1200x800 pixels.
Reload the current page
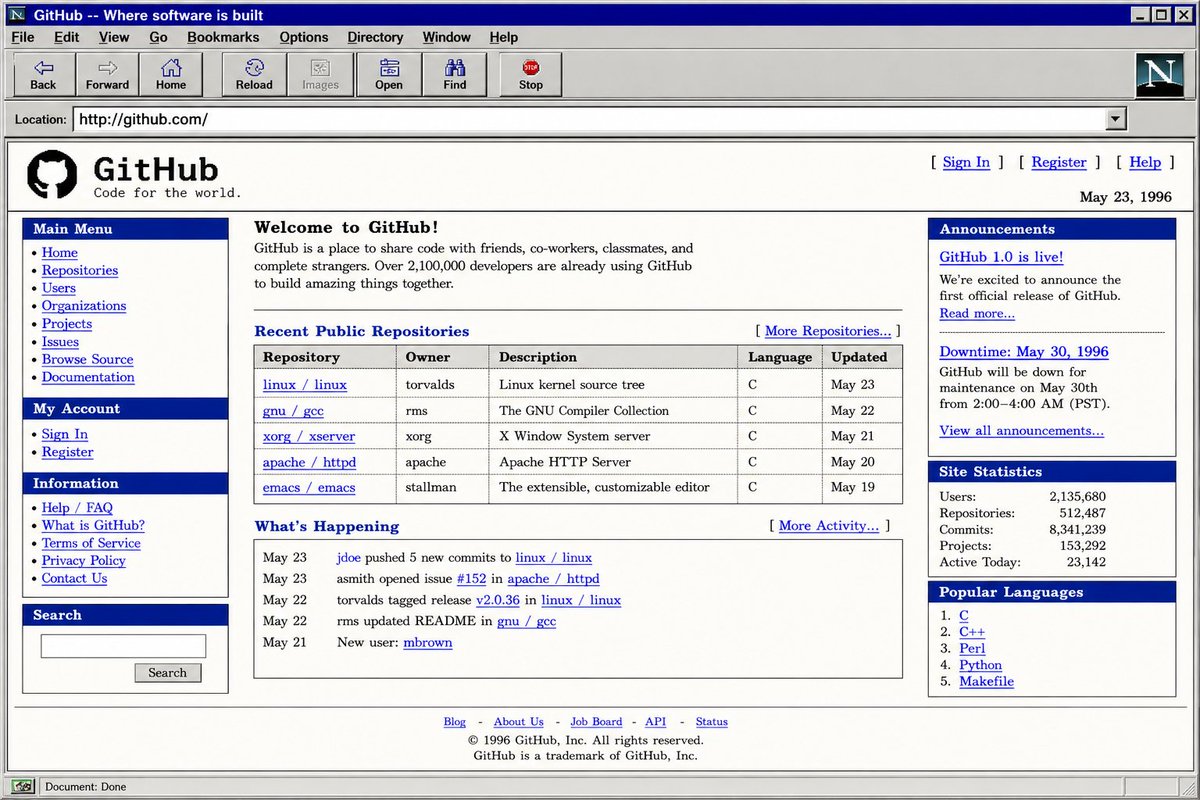coord(254,74)
